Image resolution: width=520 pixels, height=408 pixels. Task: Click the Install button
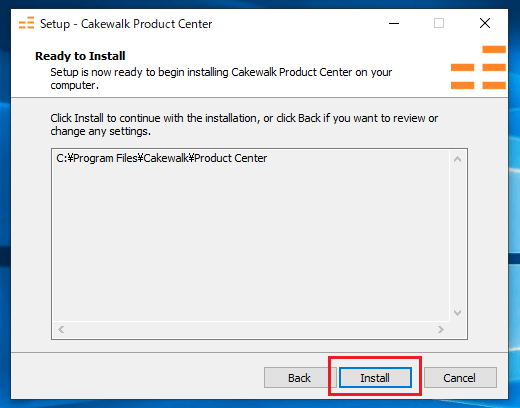point(375,378)
